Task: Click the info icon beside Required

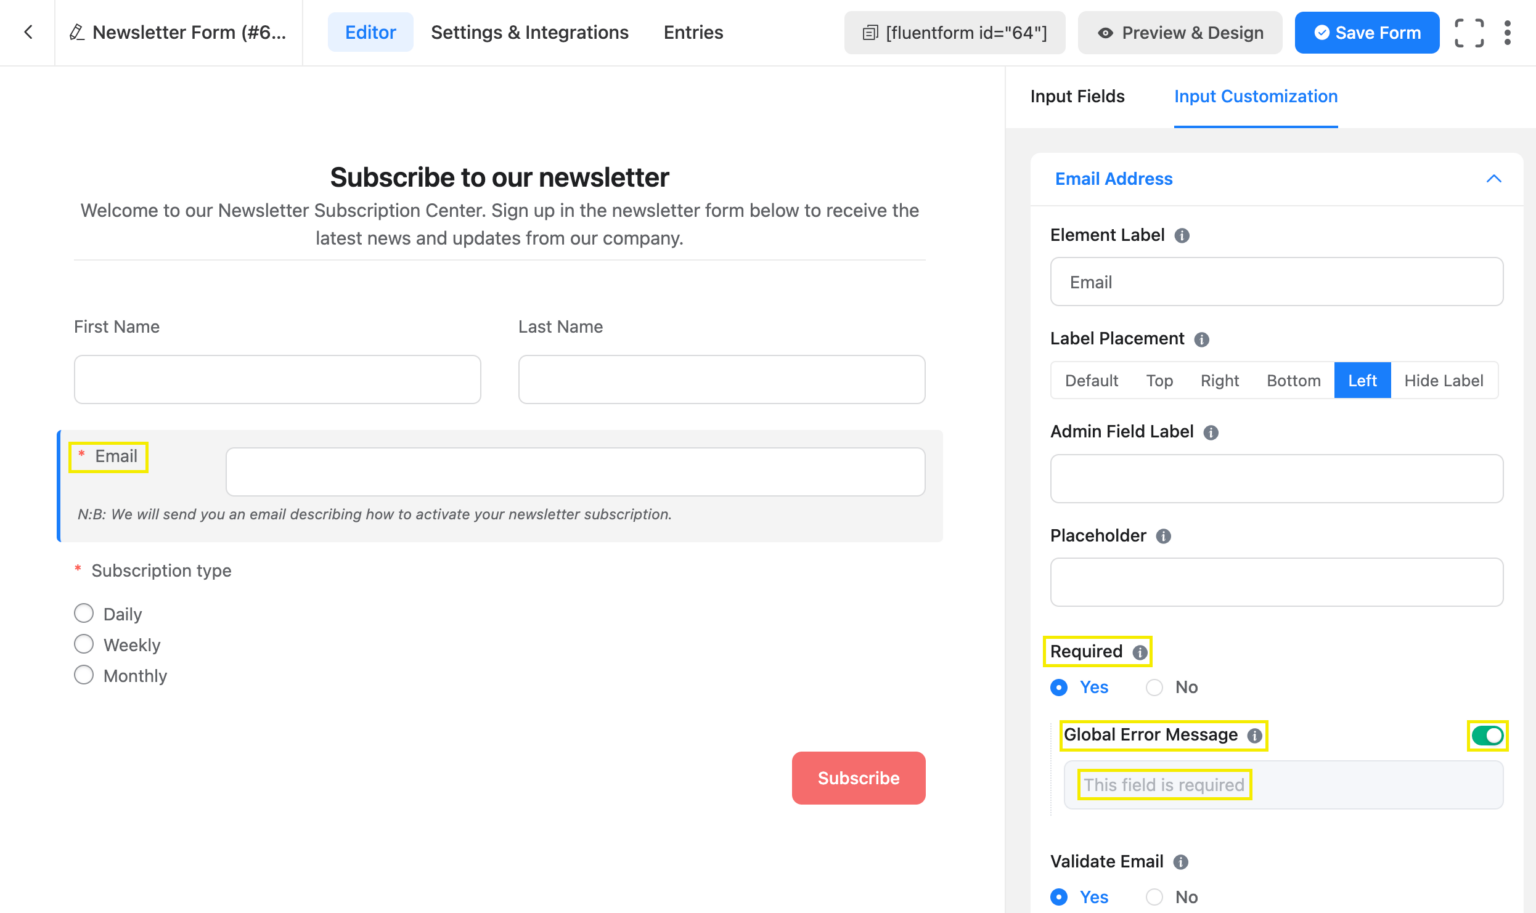Action: (1140, 651)
